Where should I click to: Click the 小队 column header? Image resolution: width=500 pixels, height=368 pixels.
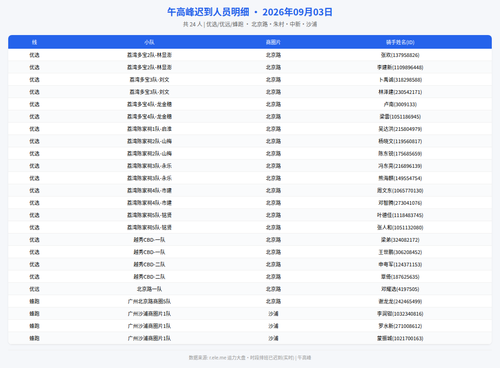(149, 42)
